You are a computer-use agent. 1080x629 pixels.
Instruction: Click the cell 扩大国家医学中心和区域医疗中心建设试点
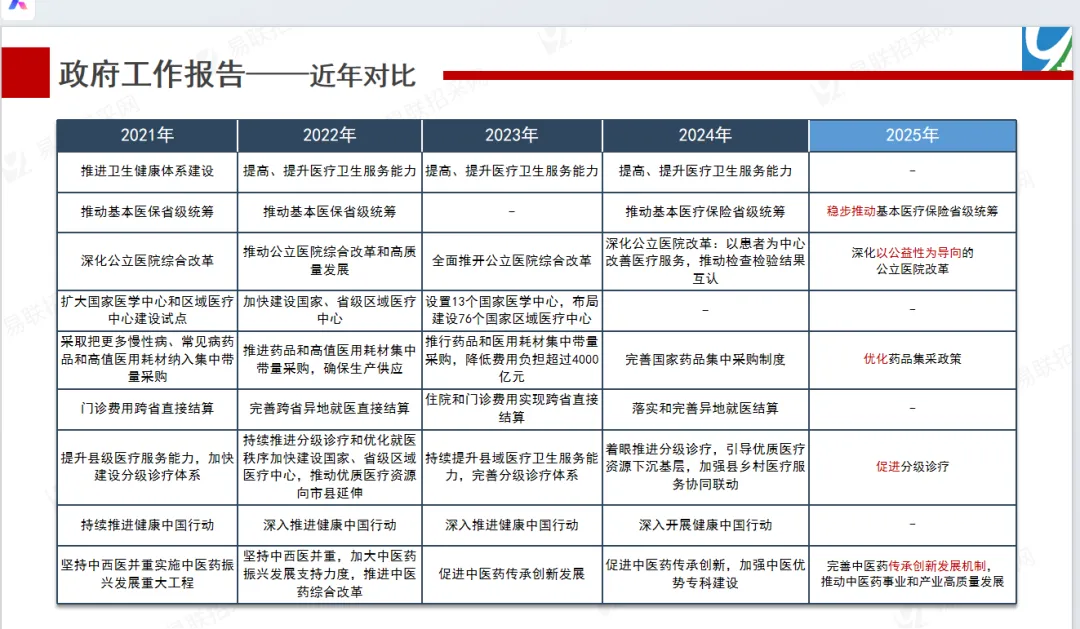click(147, 311)
